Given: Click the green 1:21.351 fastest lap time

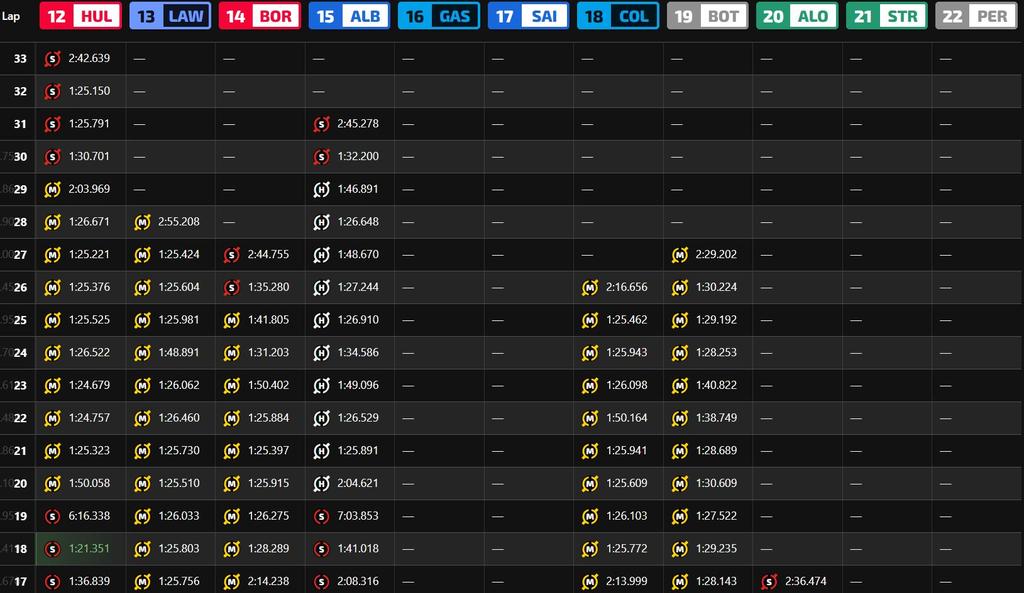Looking at the screenshot, I should pos(89,549).
